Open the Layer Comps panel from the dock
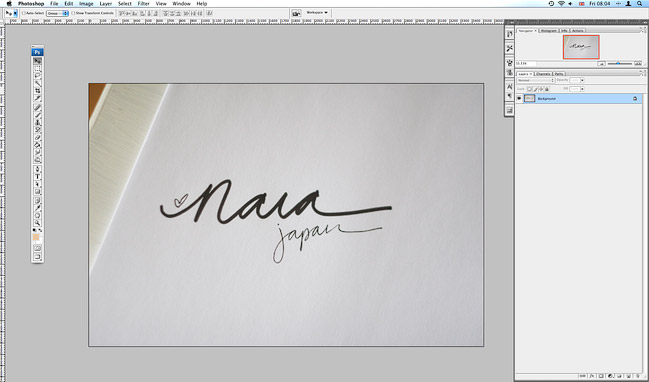The height and width of the screenshot is (382, 649). pos(510,110)
